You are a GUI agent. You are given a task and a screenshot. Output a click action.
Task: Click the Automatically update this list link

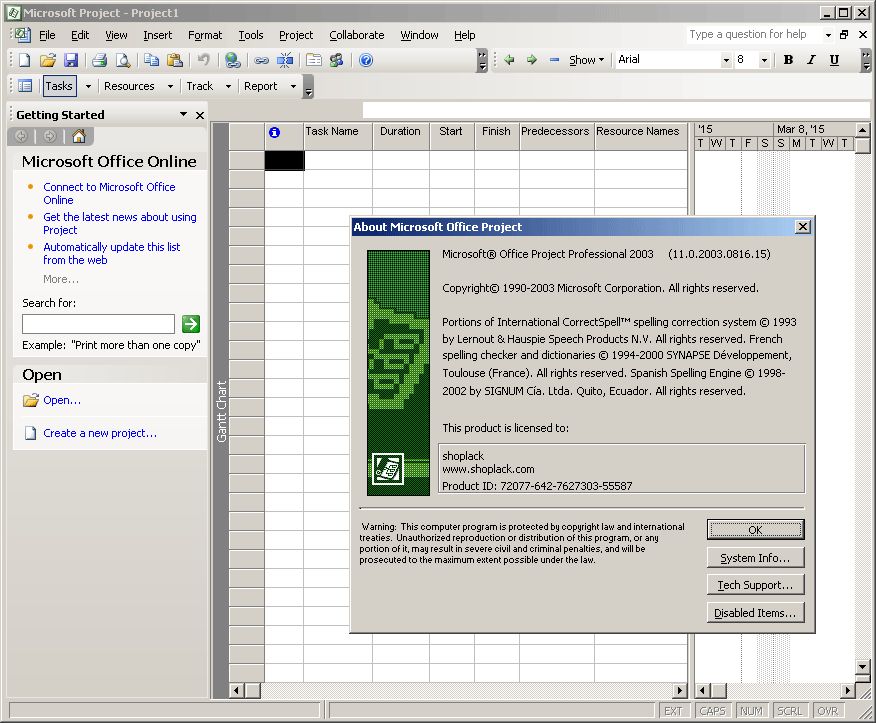click(x=112, y=253)
